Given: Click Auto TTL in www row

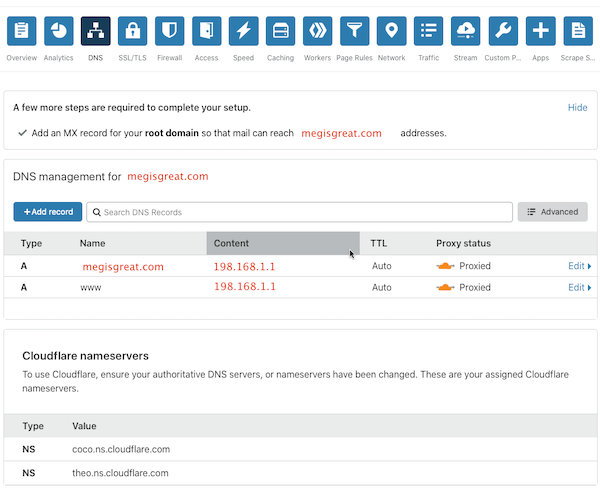Looking at the screenshot, I should [x=382, y=287].
